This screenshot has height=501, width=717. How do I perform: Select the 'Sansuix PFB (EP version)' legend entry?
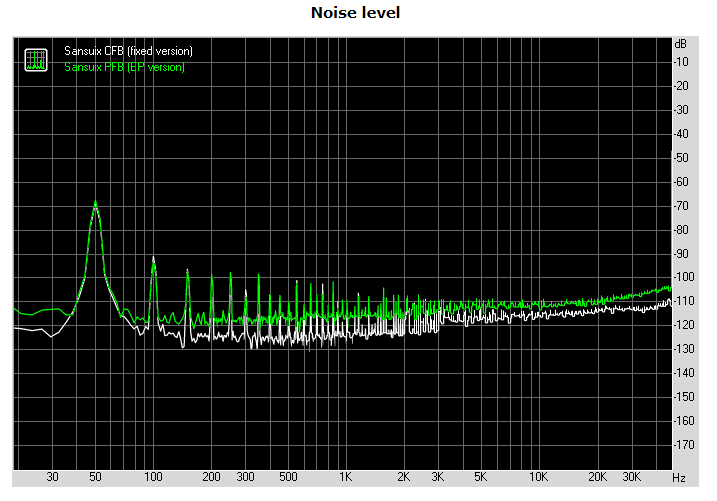[124, 67]
